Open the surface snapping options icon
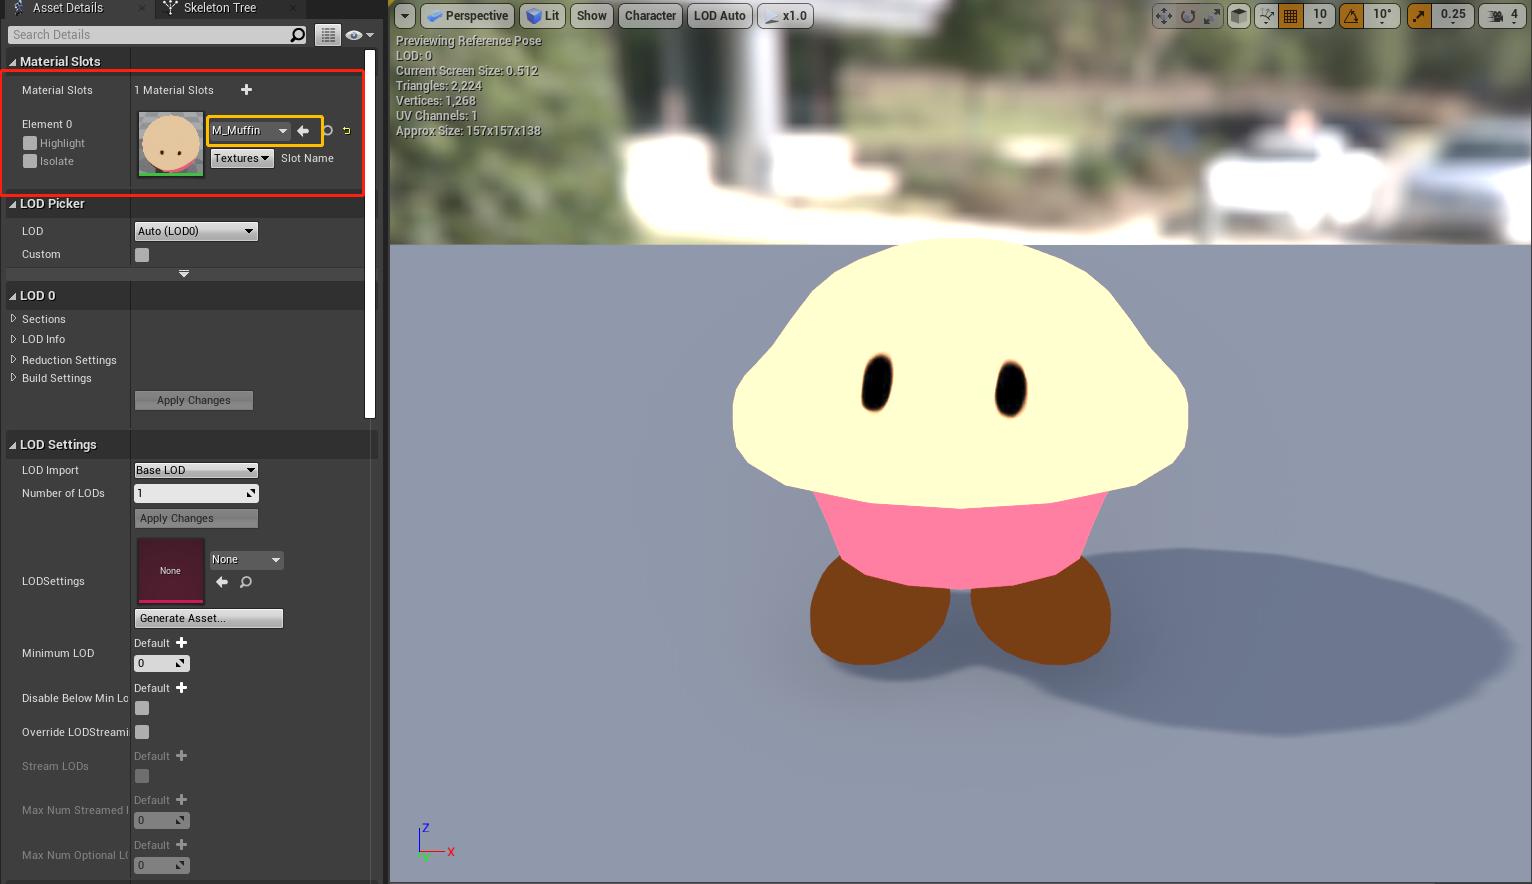 point(1267,16)
